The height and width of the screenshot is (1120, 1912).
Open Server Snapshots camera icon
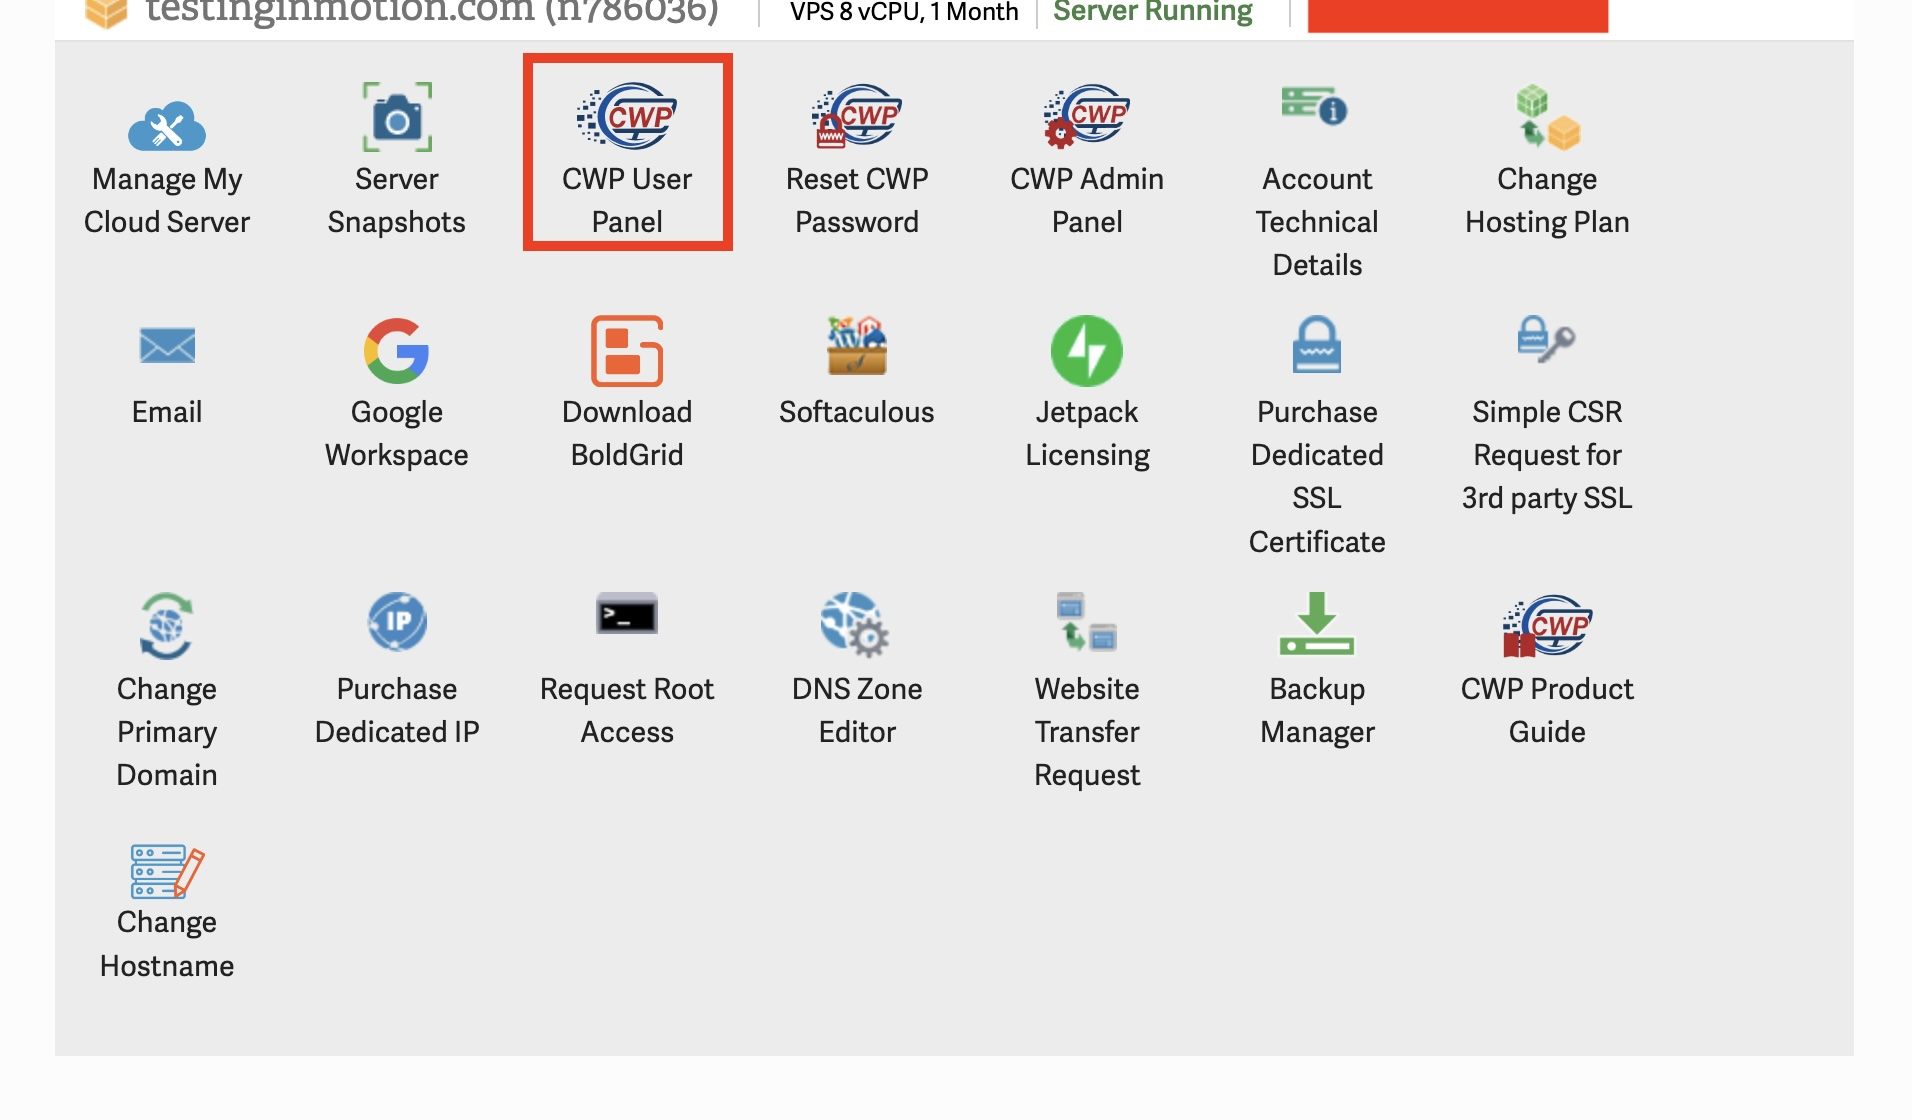coord(397,118)
